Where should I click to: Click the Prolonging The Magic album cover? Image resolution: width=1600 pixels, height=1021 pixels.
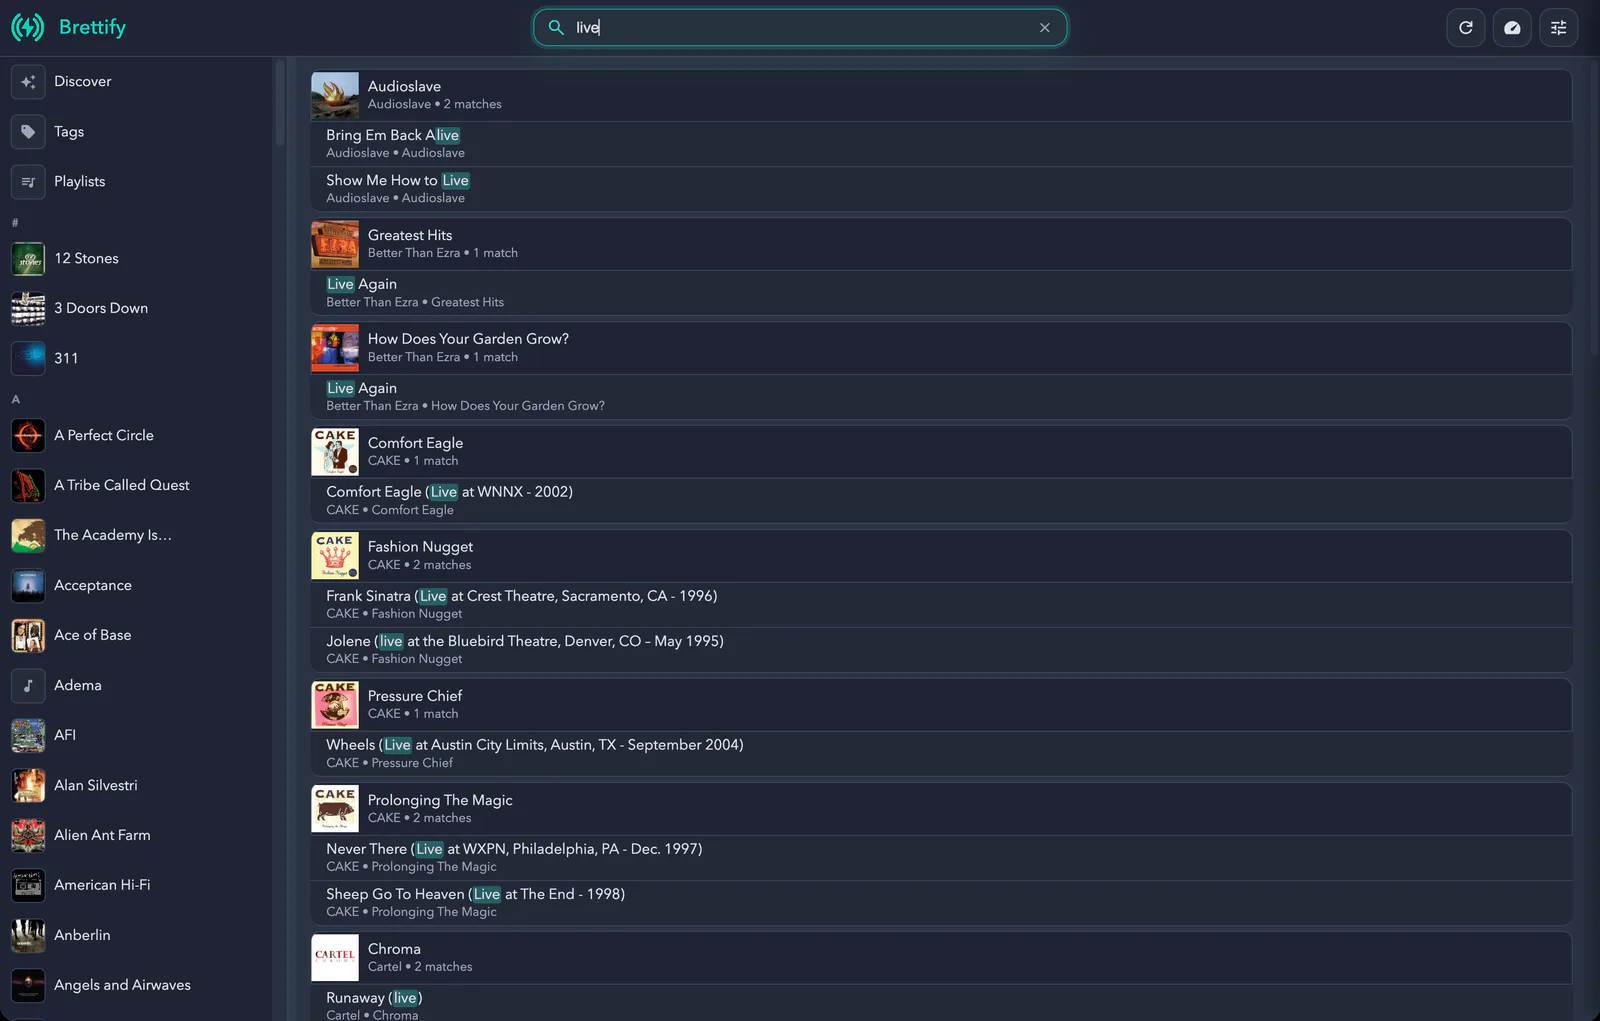tap(335, 810)
